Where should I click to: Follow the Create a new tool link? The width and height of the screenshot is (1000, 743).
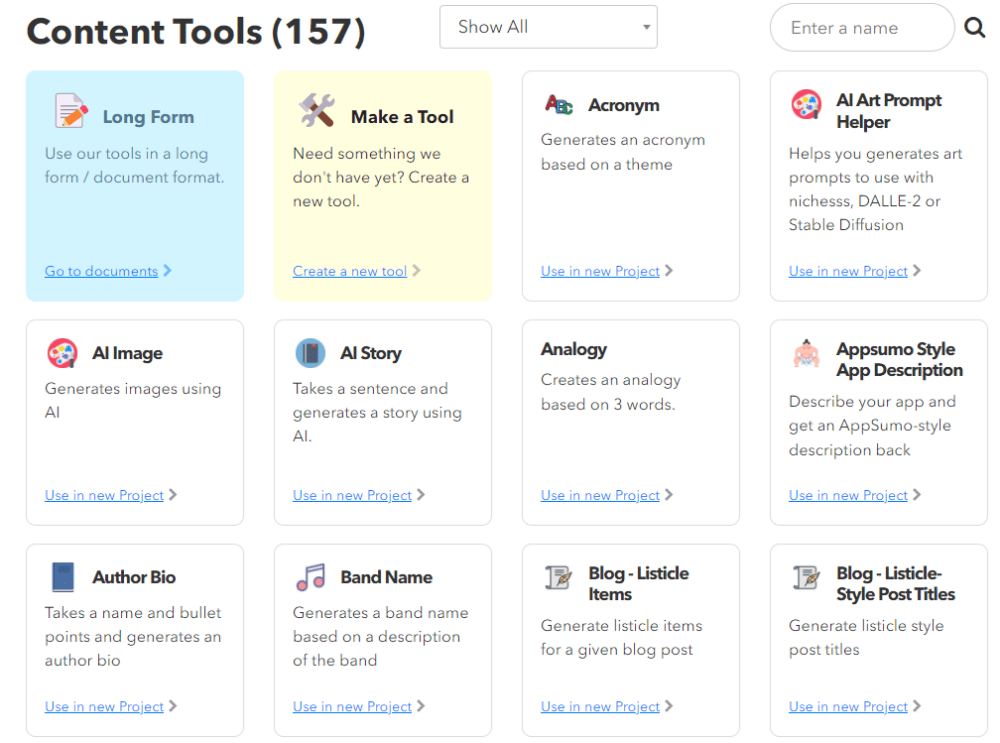(x=350, y=271)
